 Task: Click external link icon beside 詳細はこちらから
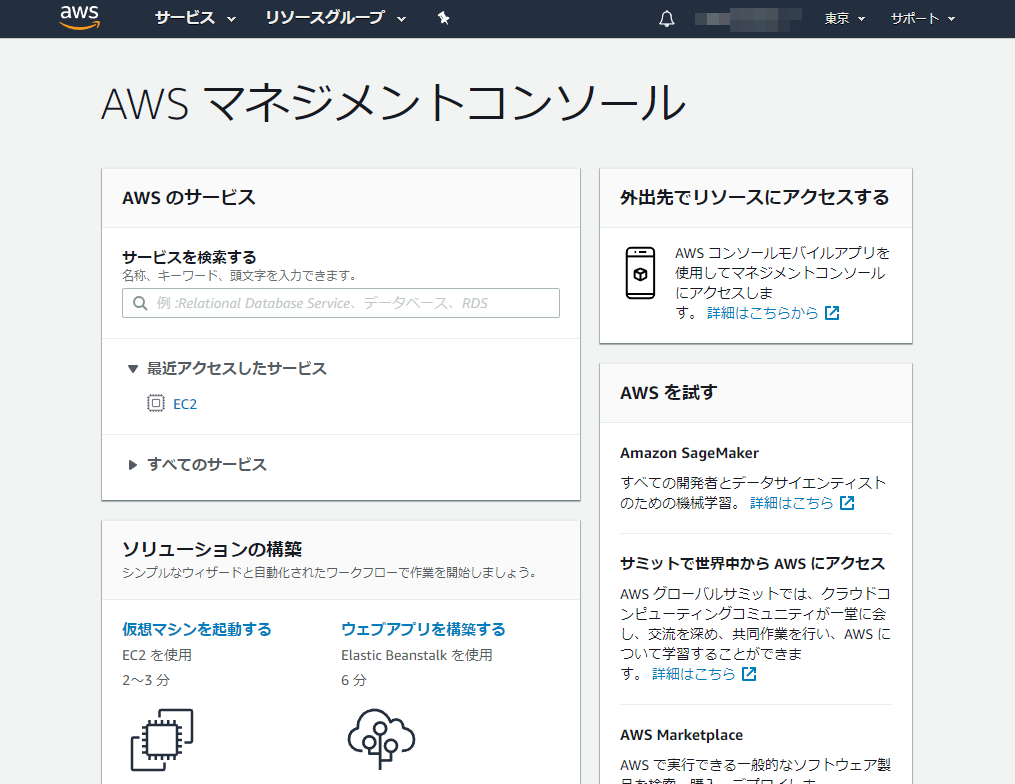pyautogui.click(x=832, y=313)
